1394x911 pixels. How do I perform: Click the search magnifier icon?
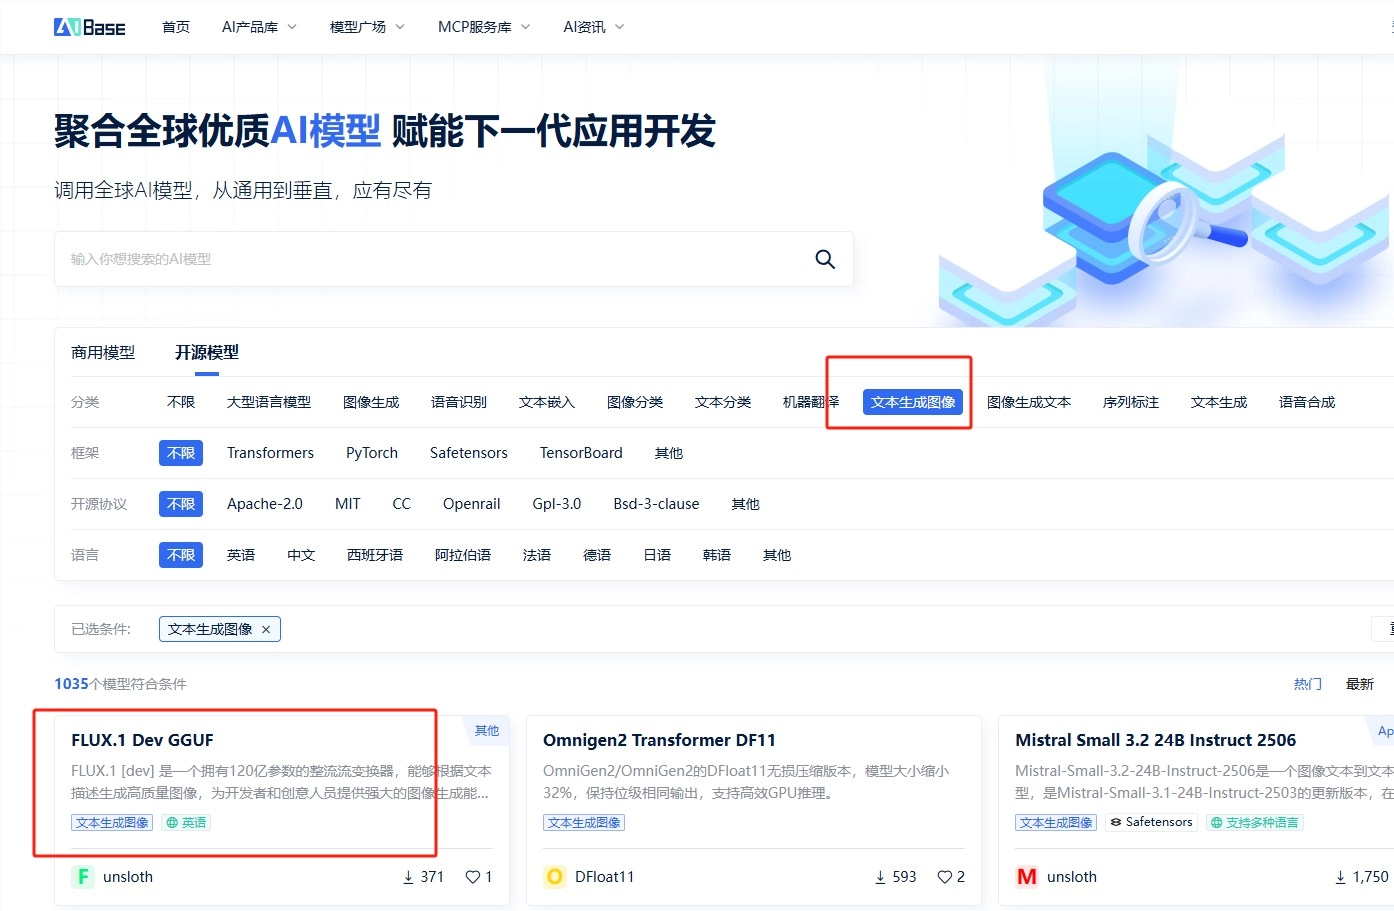(x=825, y=259)
